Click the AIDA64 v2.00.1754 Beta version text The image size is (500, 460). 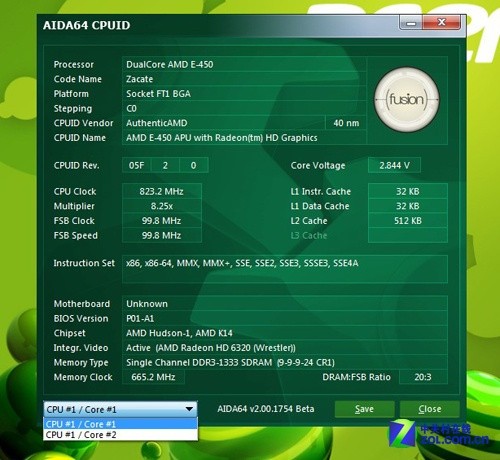(266, 409)
